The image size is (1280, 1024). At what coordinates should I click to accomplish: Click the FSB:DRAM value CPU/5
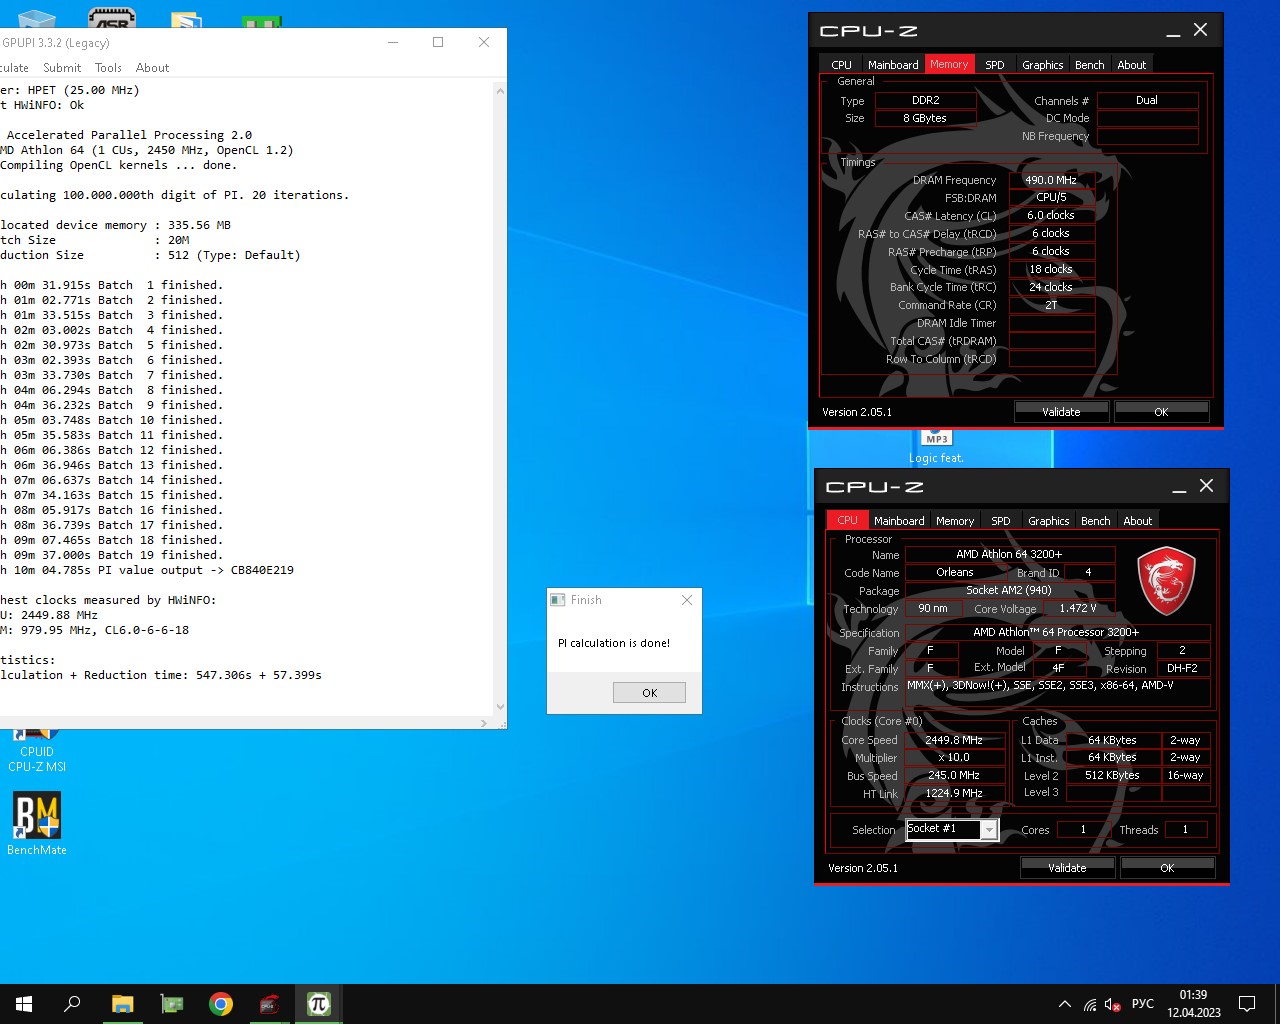(x=1051, y=197)
